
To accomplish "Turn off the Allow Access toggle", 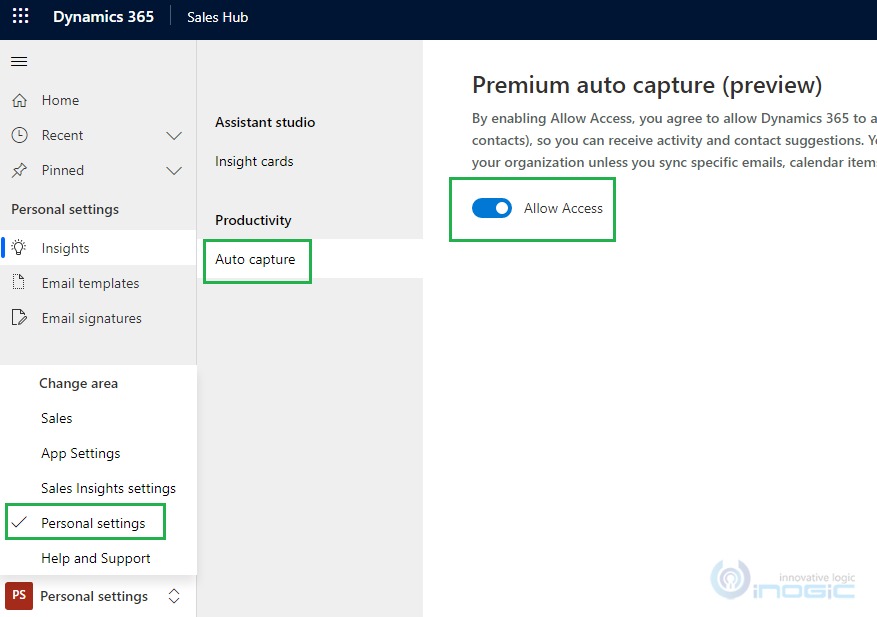I will (492, 208).
